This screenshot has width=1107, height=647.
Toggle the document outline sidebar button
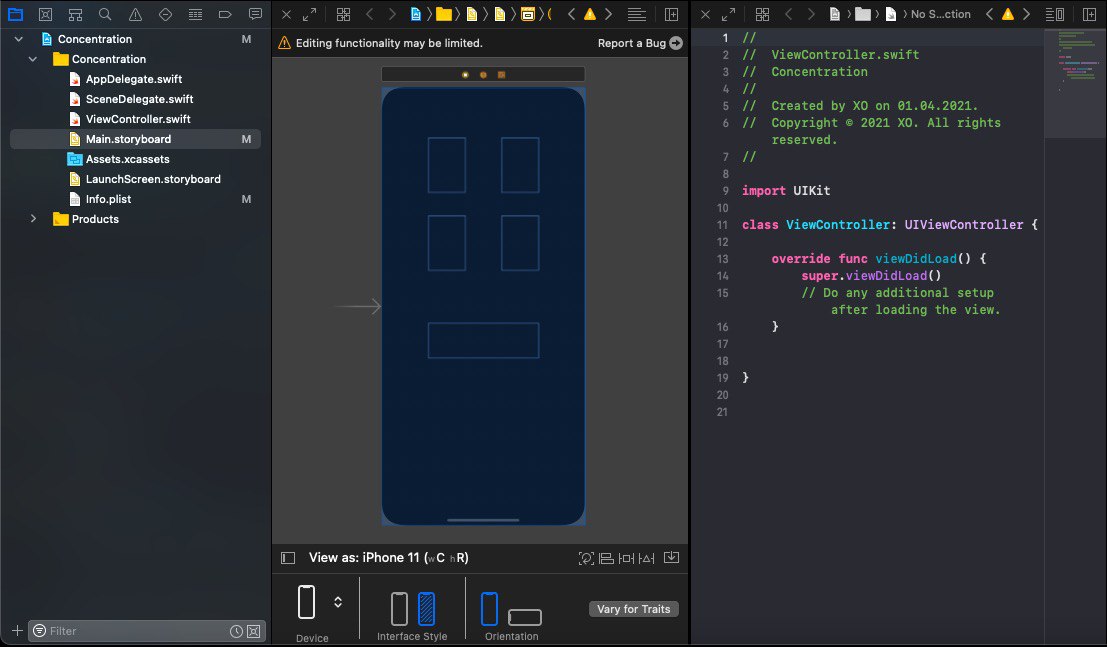(288, 558)
